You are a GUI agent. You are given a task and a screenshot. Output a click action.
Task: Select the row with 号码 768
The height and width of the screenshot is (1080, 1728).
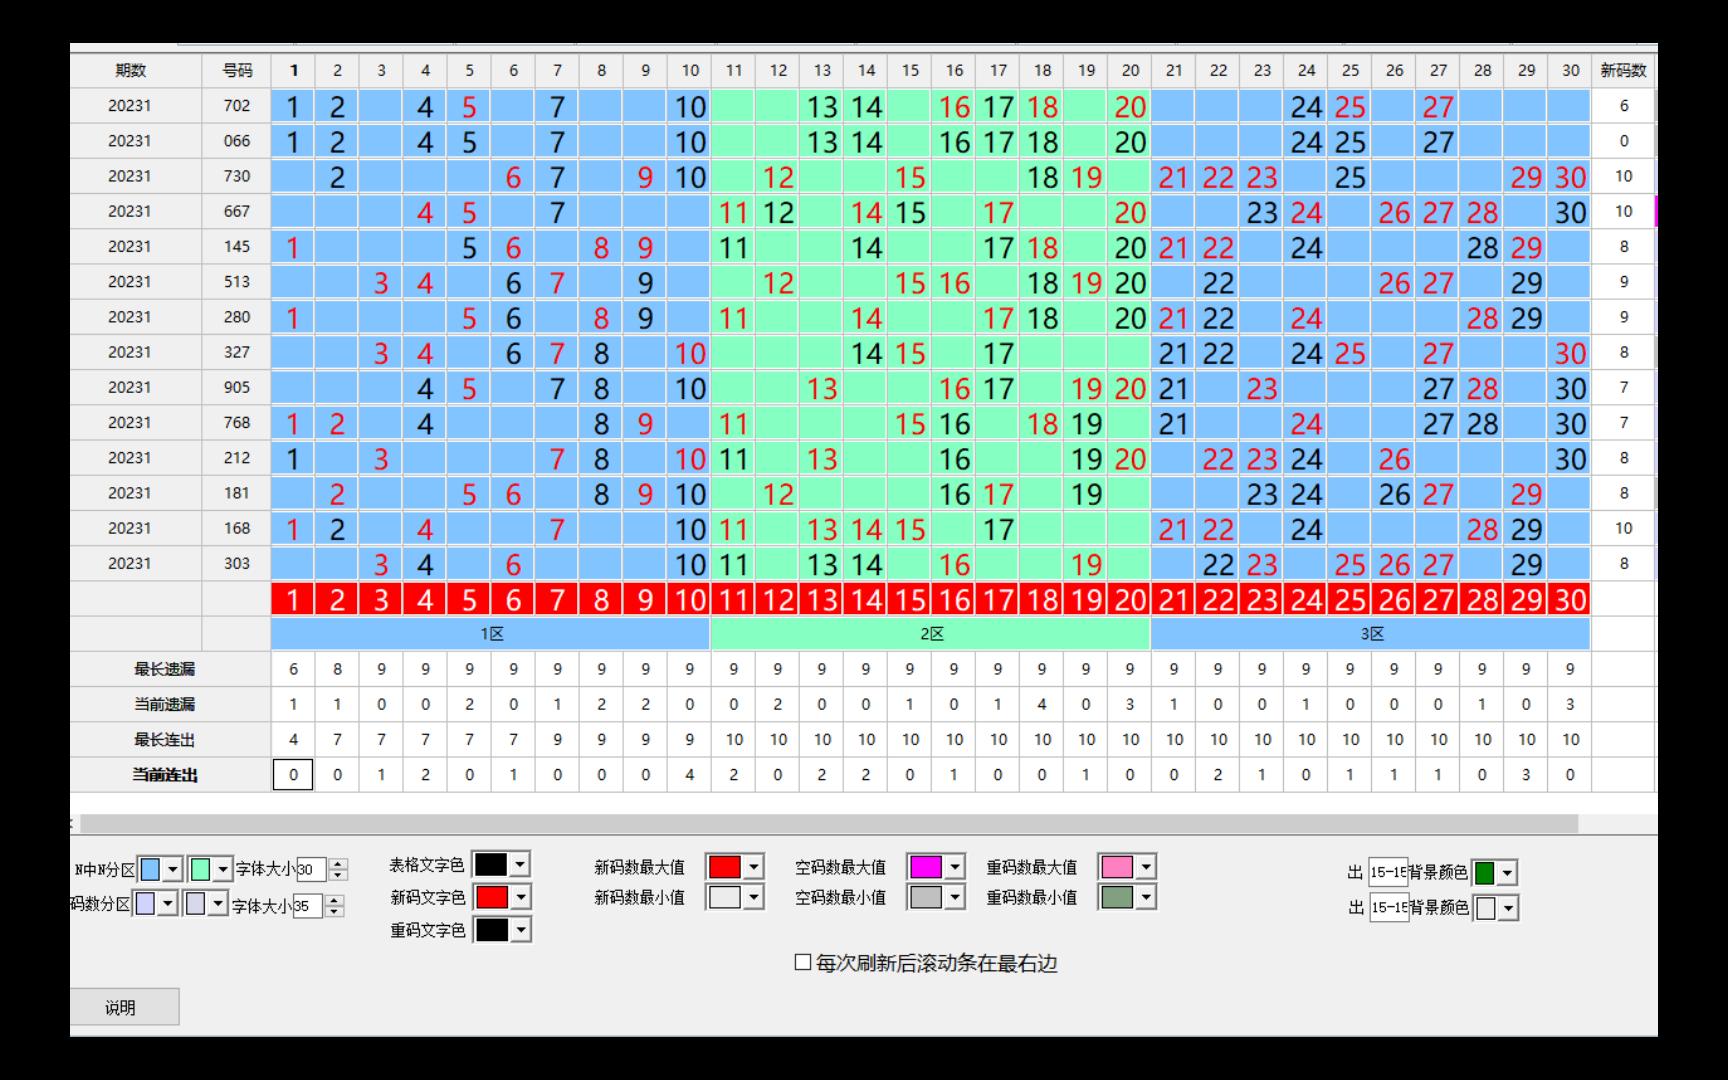tap(863, 422)
